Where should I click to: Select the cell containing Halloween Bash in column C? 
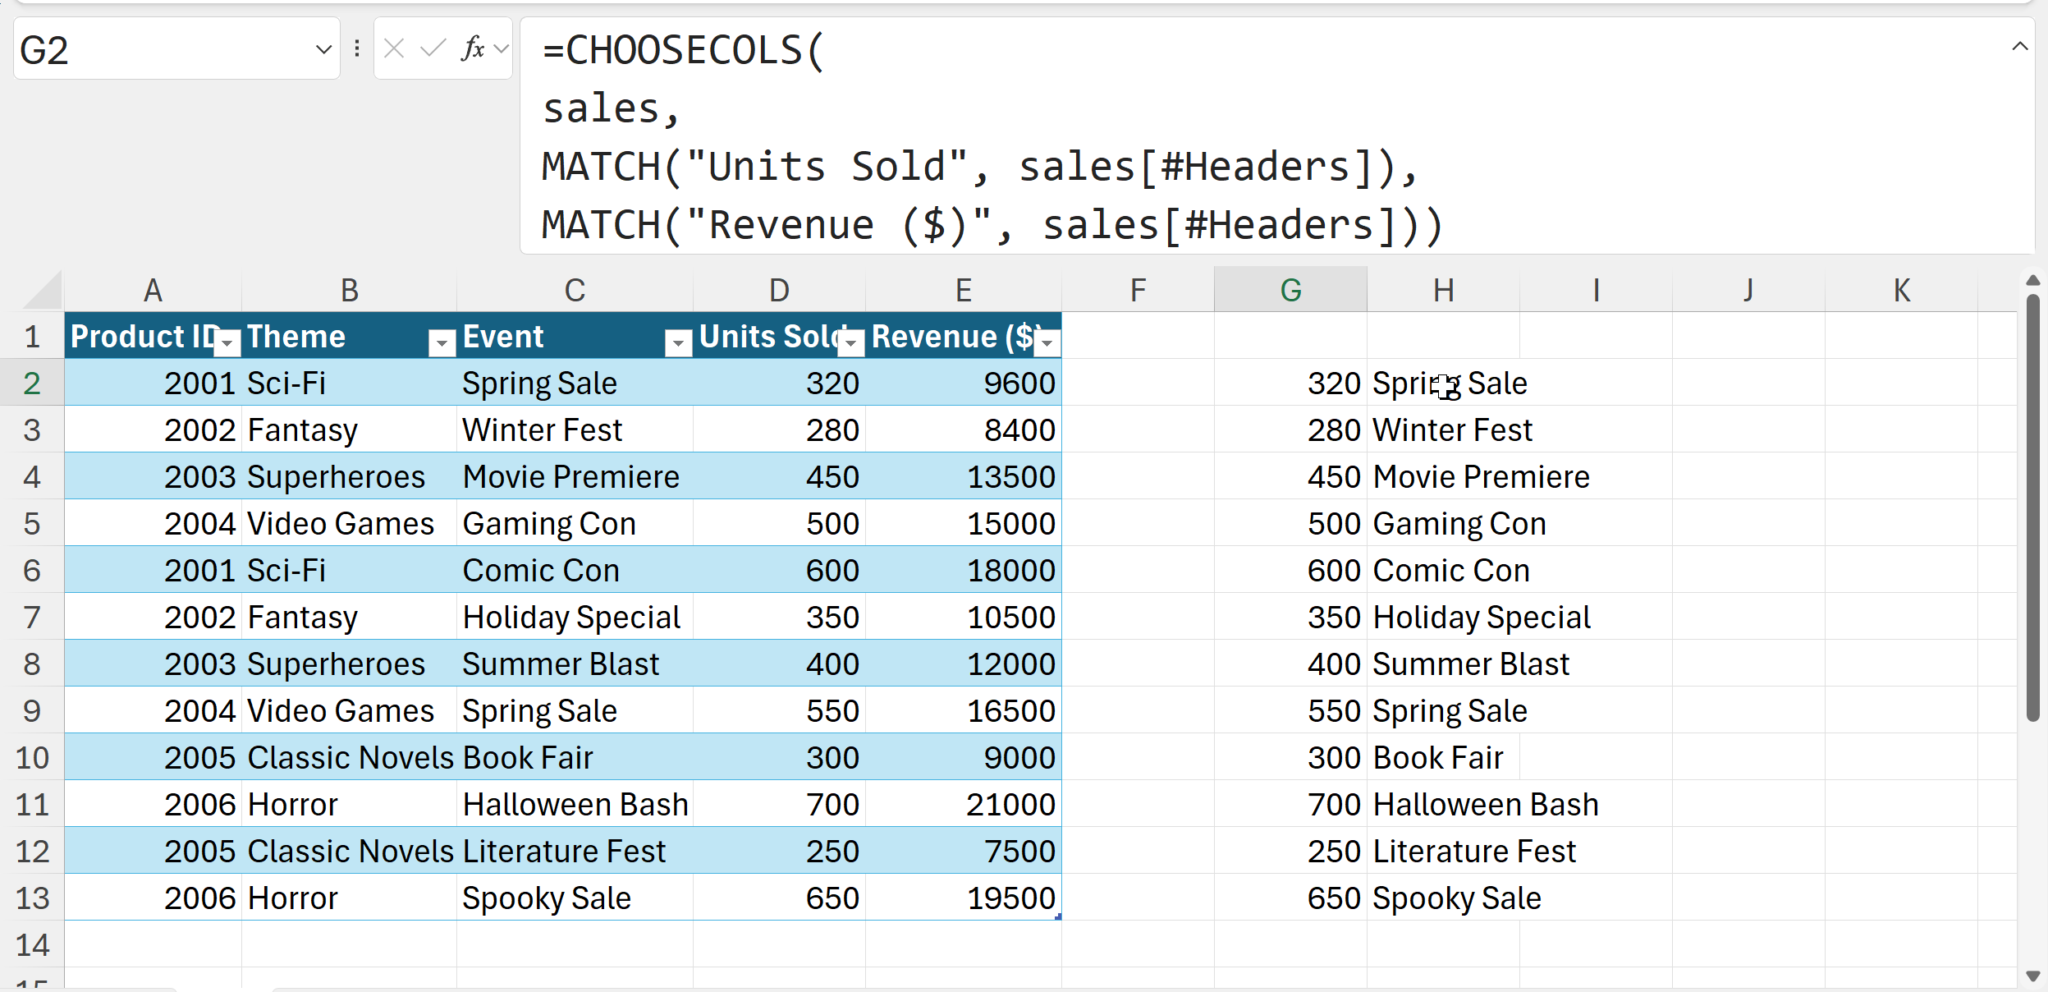[574, 804]
